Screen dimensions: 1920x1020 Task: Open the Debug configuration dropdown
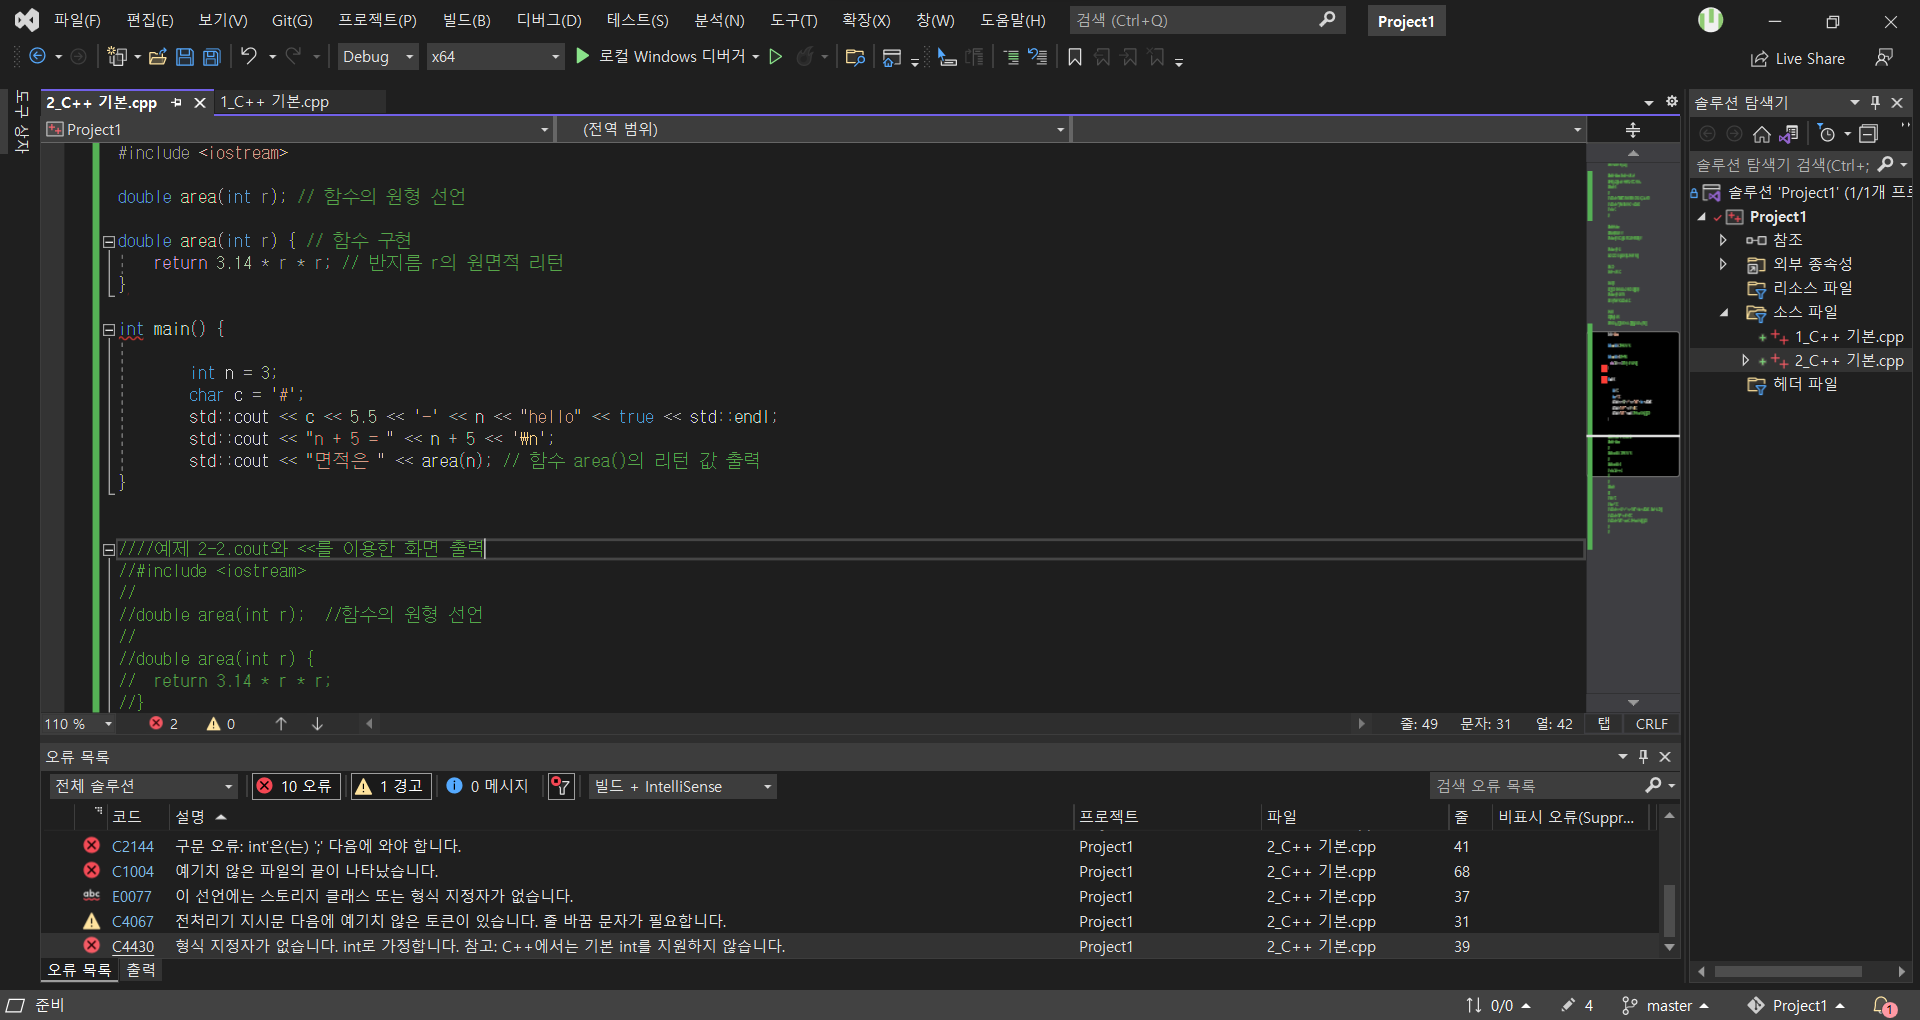click(378, 57)
